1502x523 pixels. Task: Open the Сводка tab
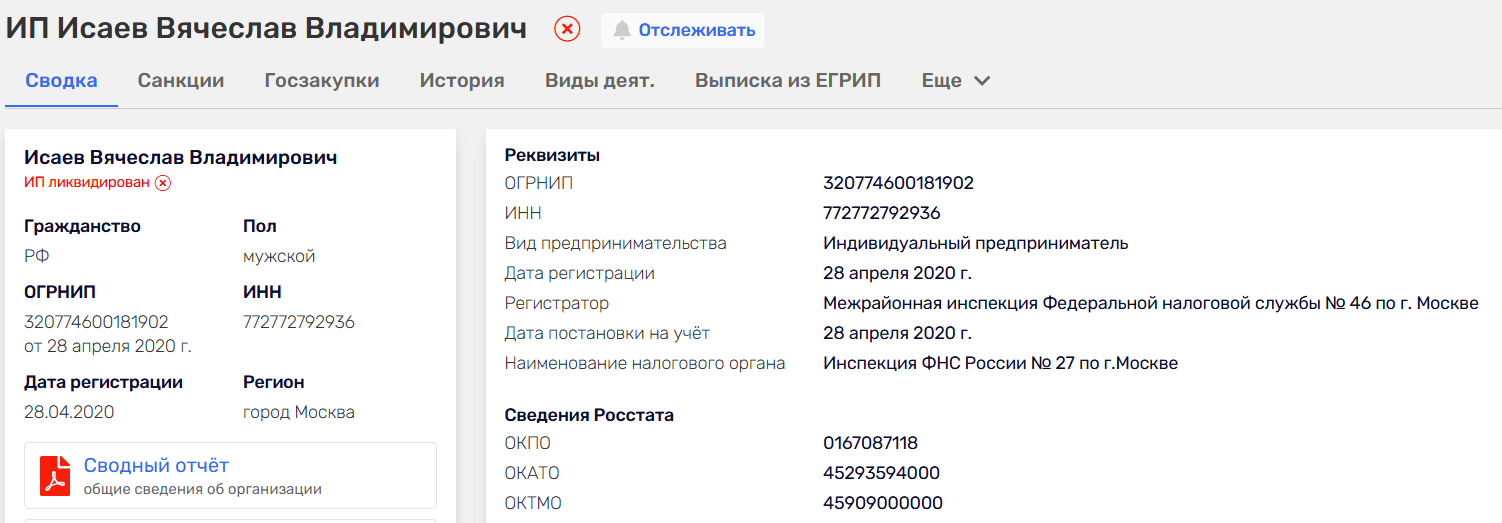(61, 81)
